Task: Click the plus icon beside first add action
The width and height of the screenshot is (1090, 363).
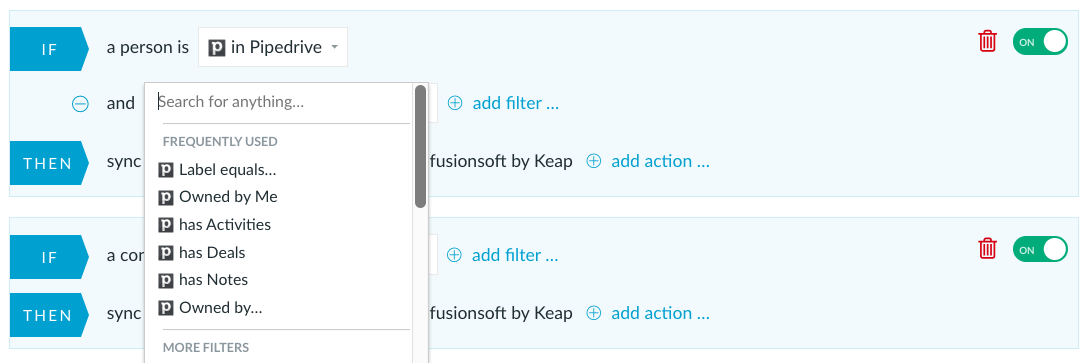Action: (594, 161)
